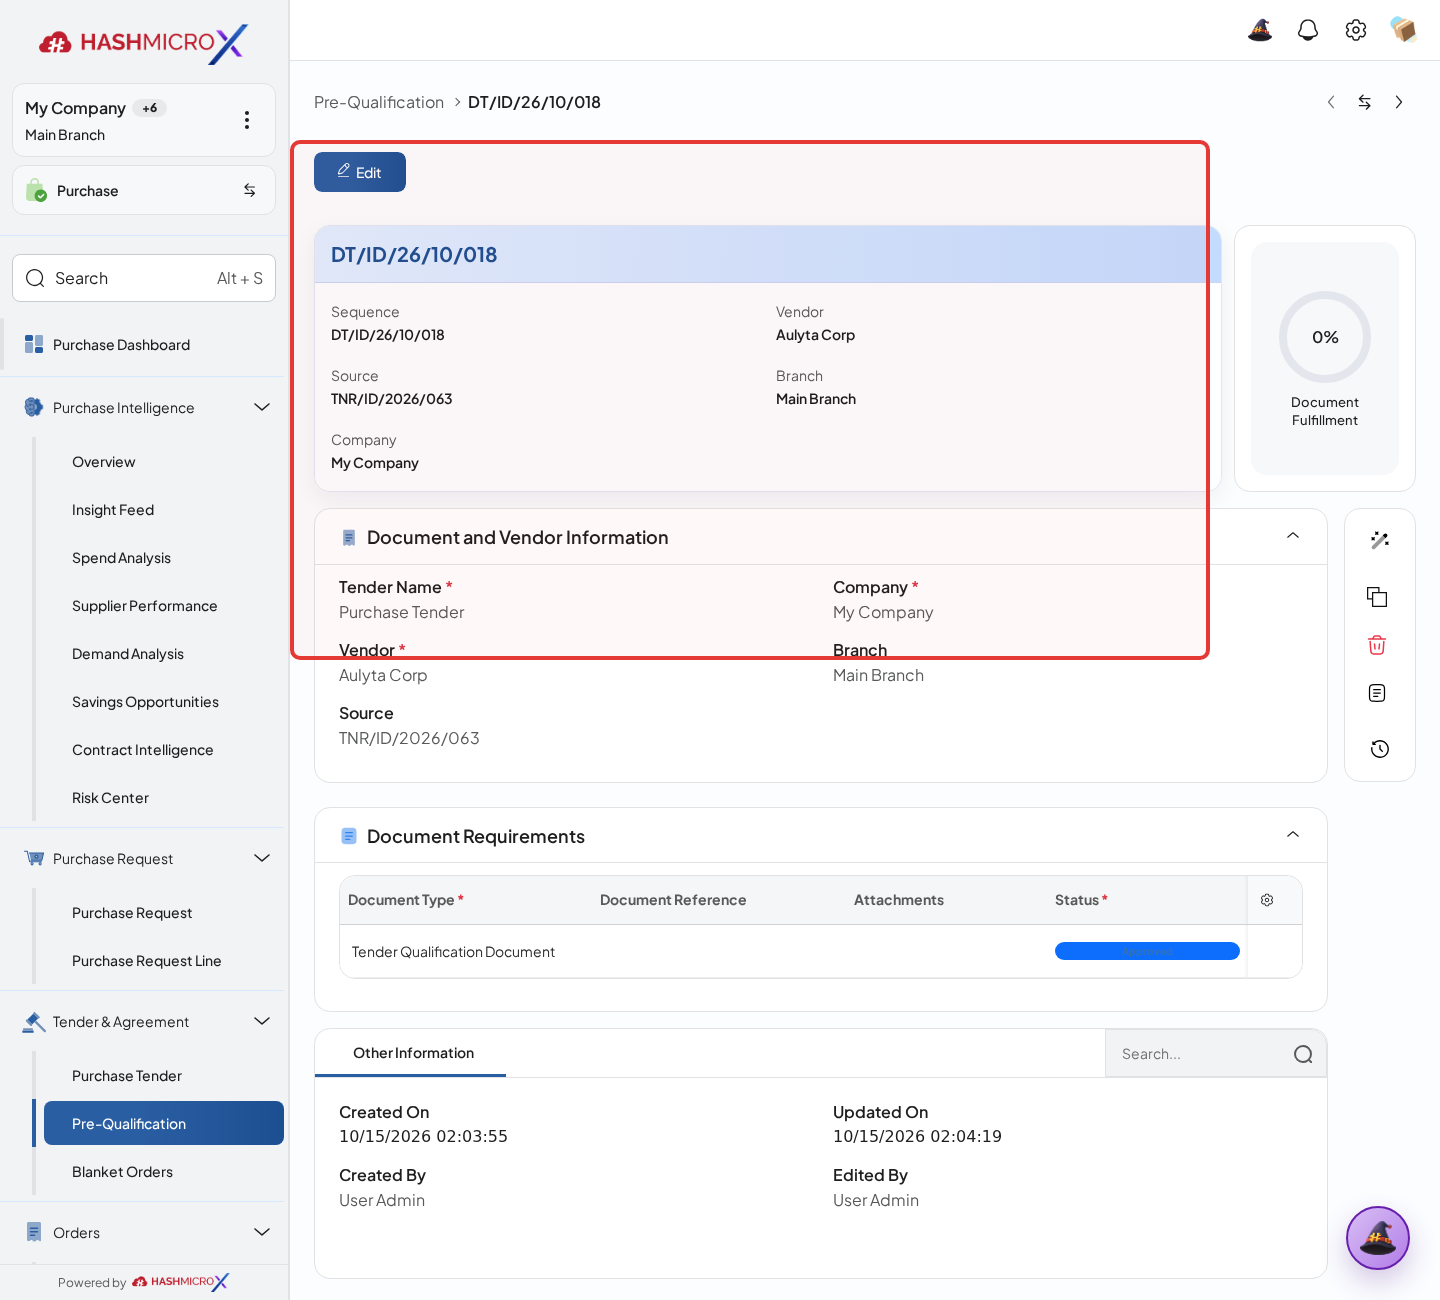Screen dimensions: 1440x1300
Task: Click the 0% Document Fulfillment progress circle
Action: 1325,337
